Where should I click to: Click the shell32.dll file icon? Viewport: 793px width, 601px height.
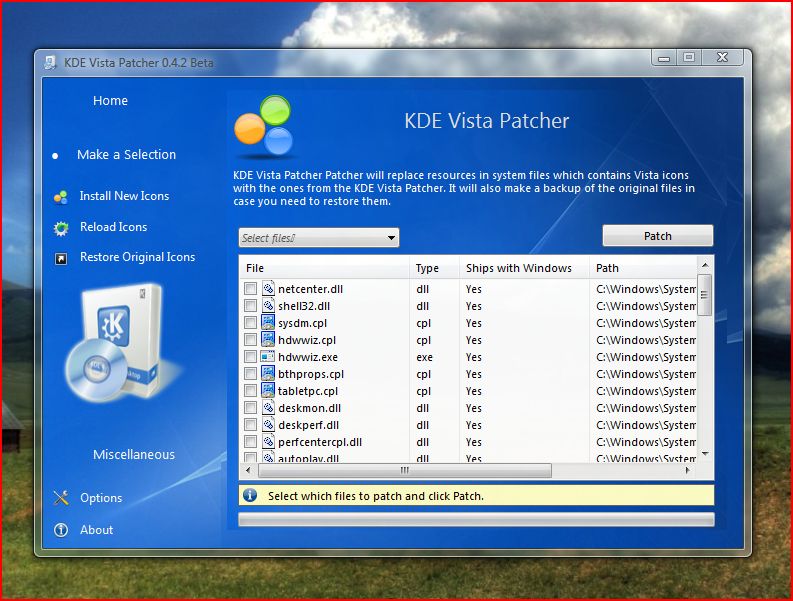(x=268, y=306)
